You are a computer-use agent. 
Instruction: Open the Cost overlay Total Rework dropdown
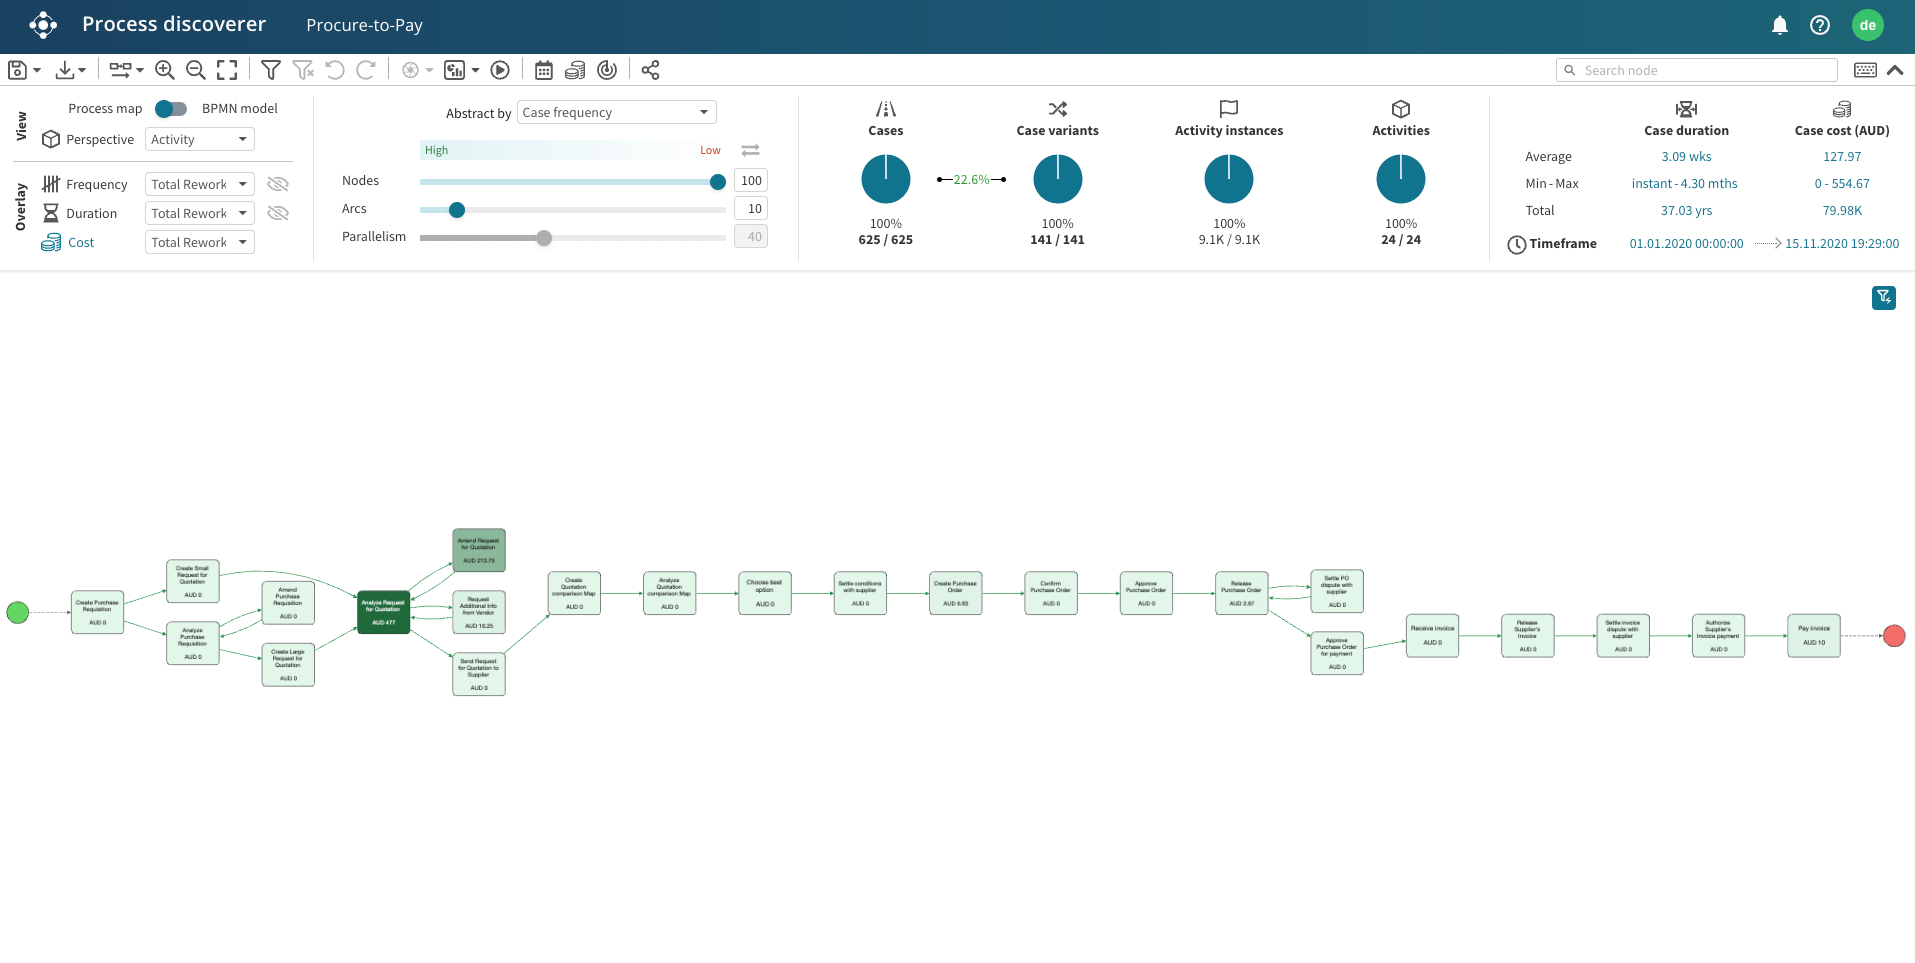coord(199,243)
